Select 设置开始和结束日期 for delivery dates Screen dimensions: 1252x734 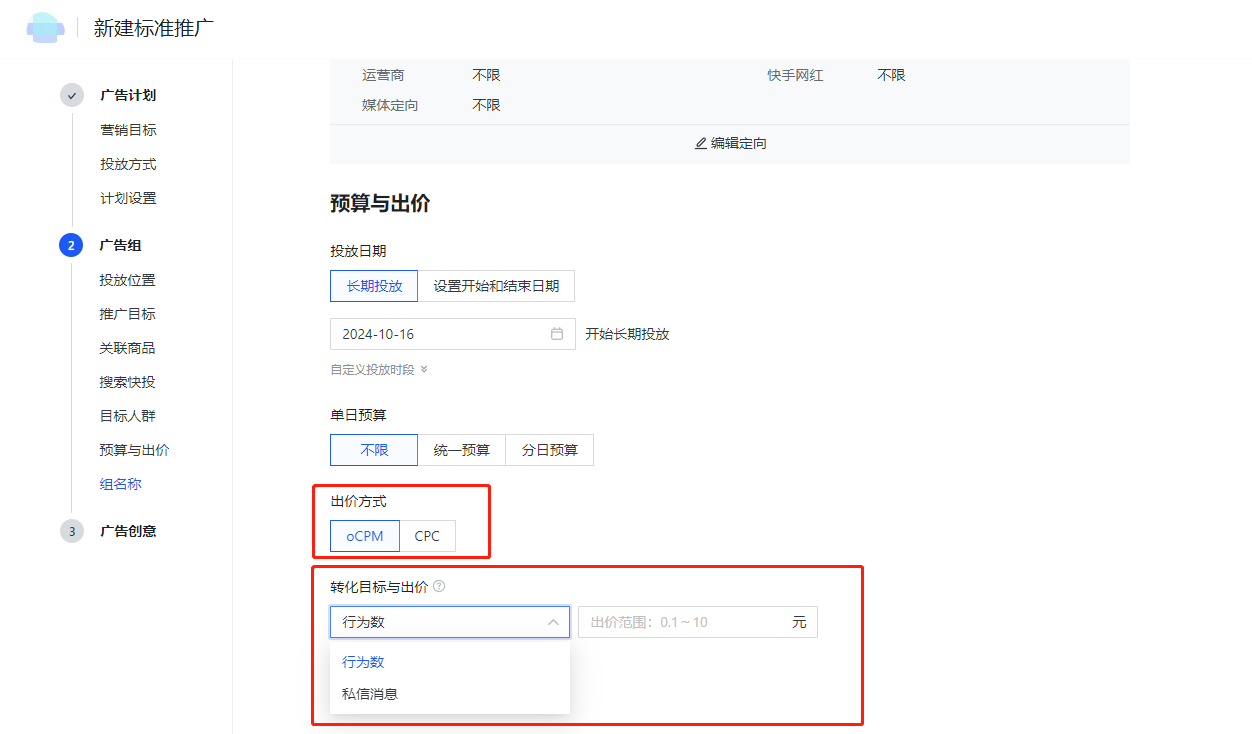[496, 285]
